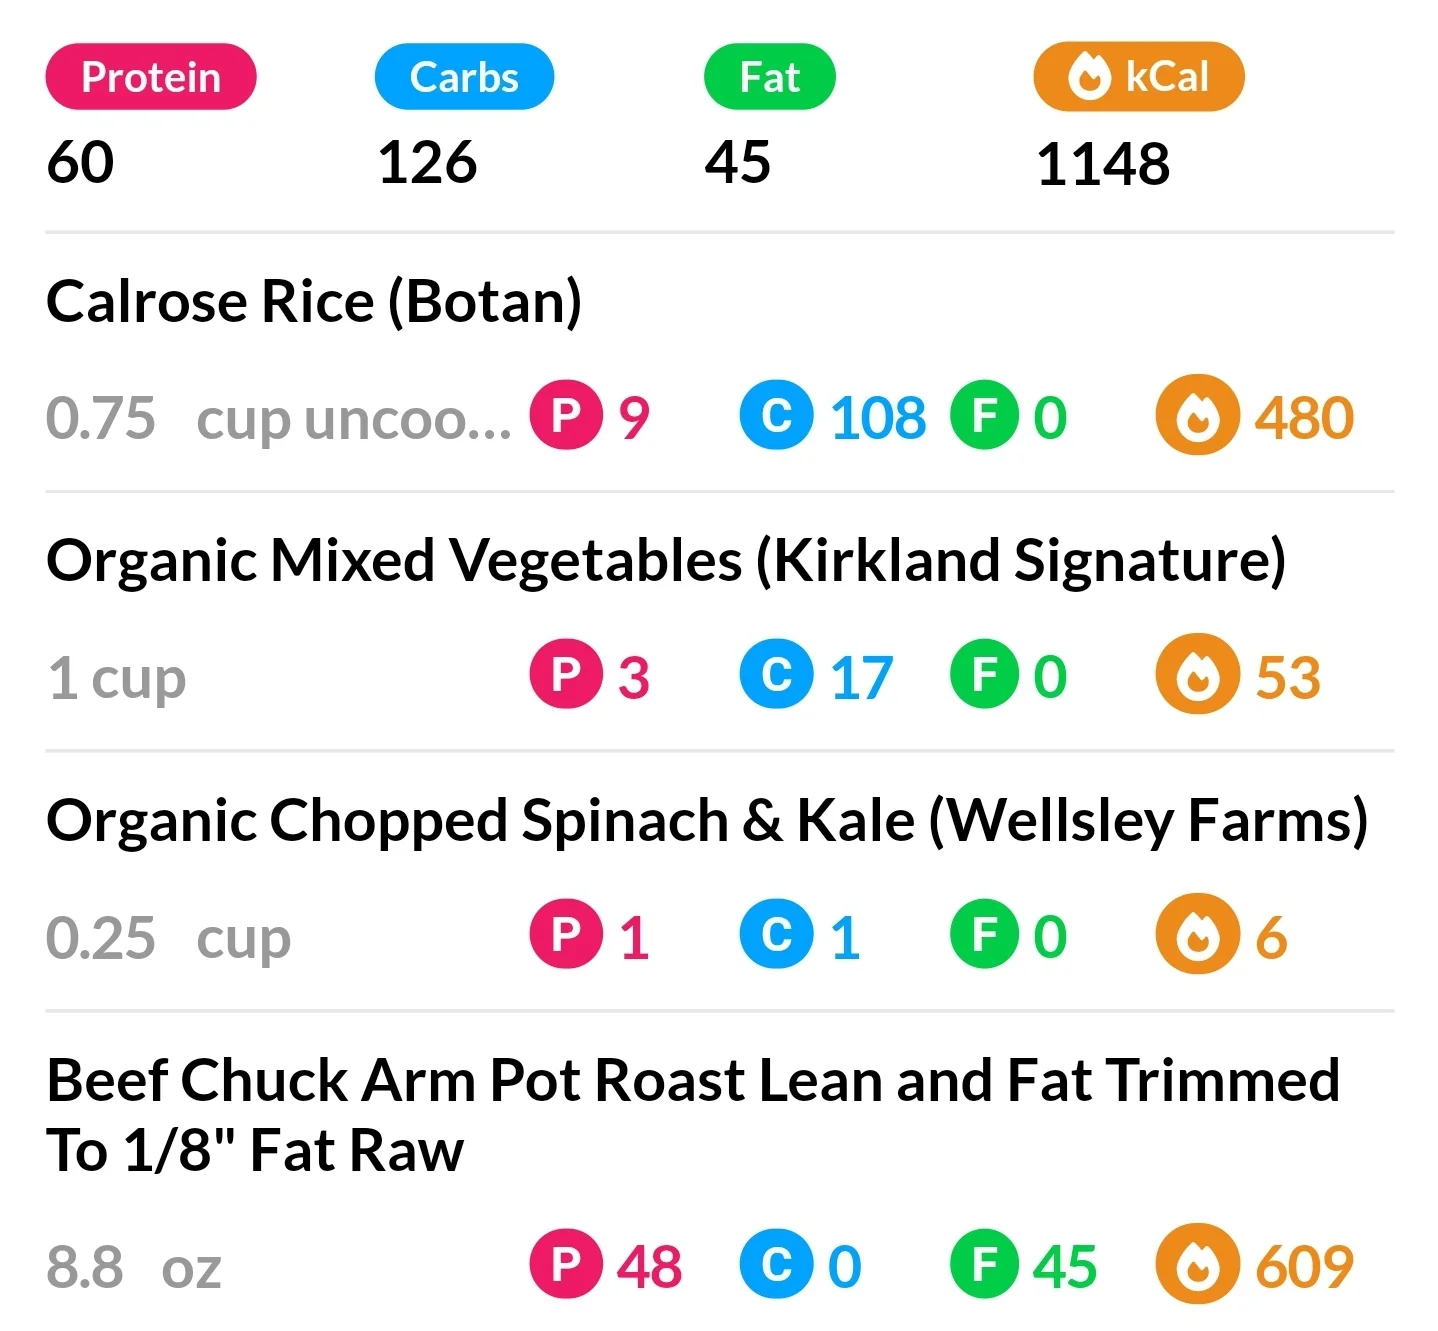Open the Calrose Rice (Botan) entry

314,301
